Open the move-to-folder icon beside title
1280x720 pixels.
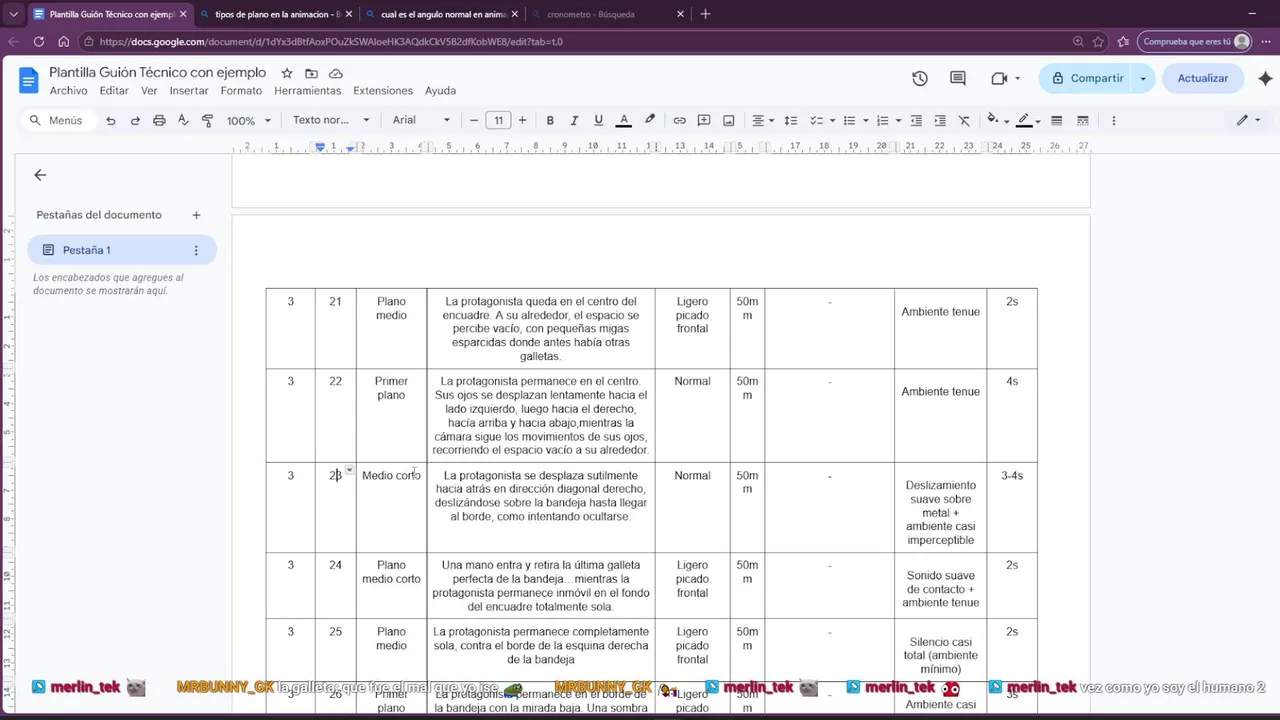311,73
